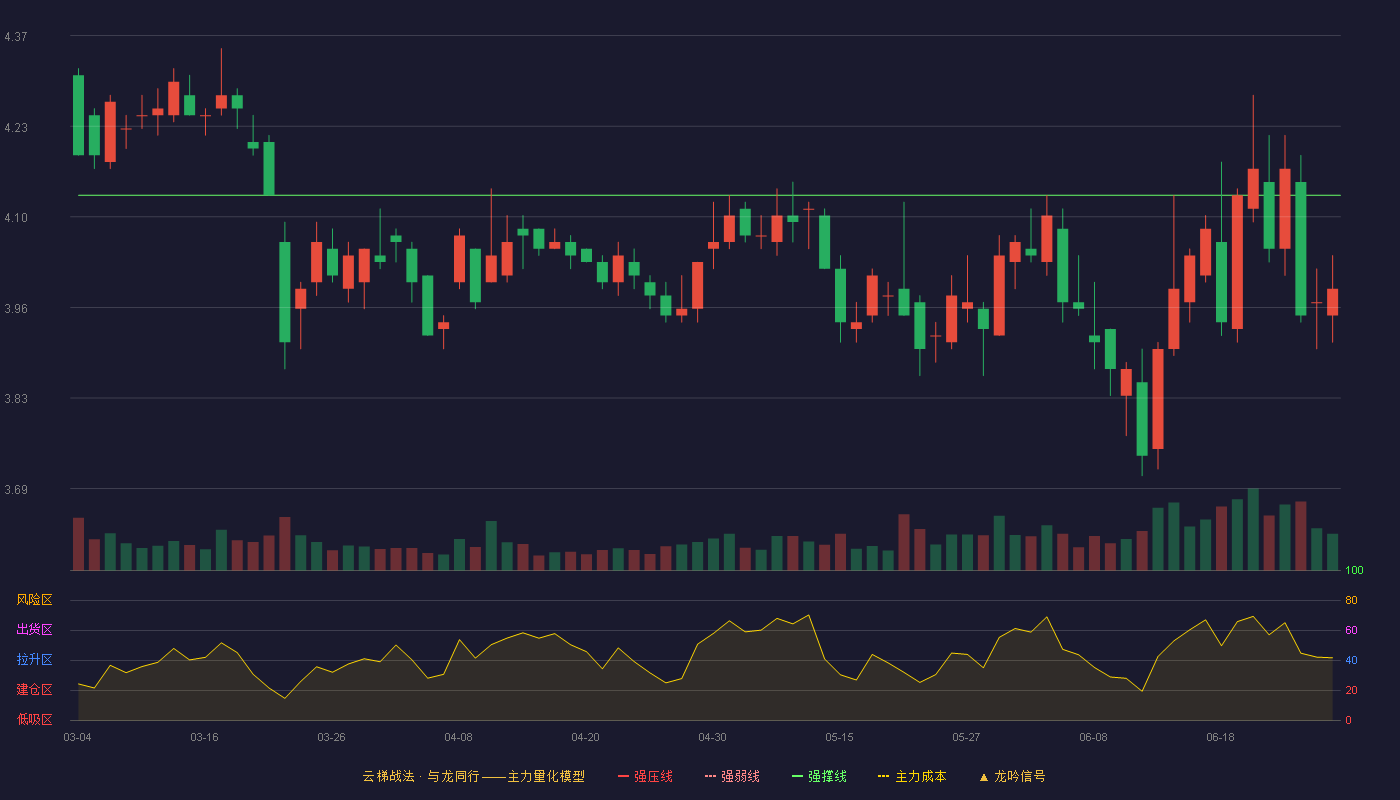Image resolution: width=1400 pixels, height=800 pixels.
Task: Click the green horizontal support line
Action: (x=709, y=195)
